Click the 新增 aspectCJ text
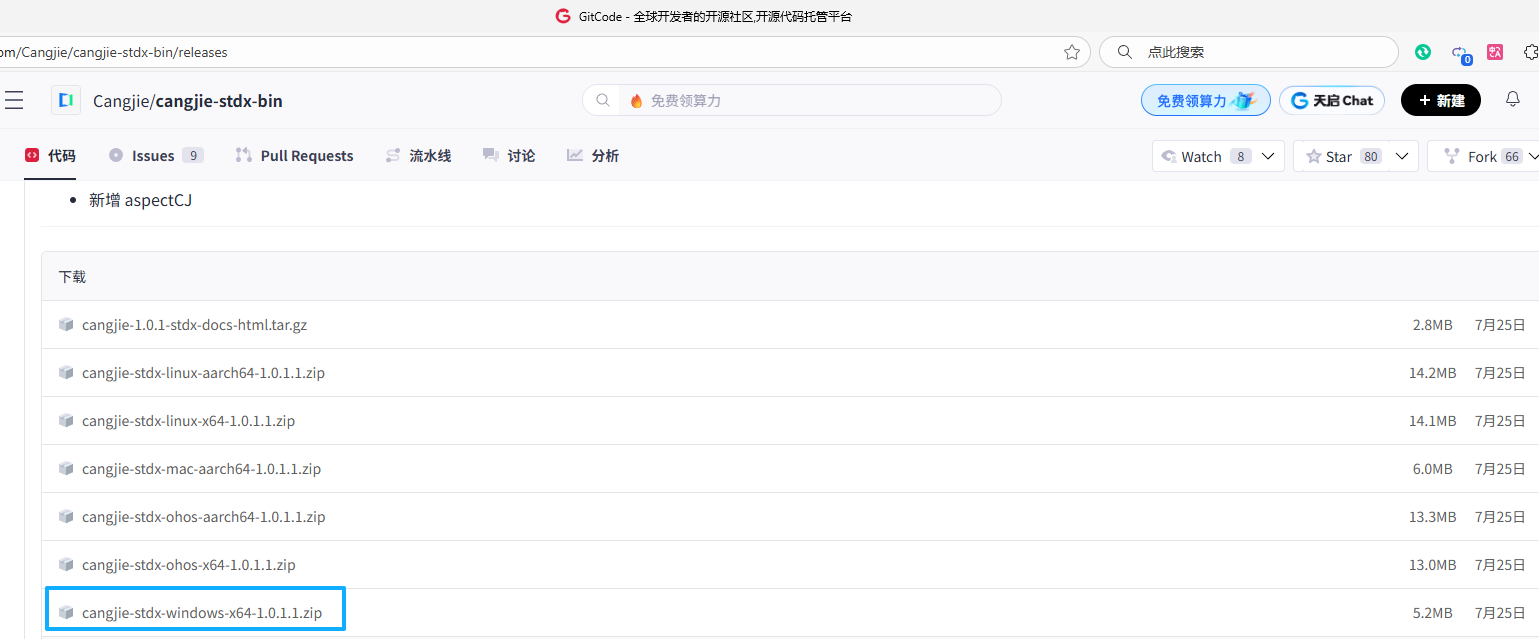Image resolution: width=1539 pixels, height=639 pixels. tap(140, 200)
